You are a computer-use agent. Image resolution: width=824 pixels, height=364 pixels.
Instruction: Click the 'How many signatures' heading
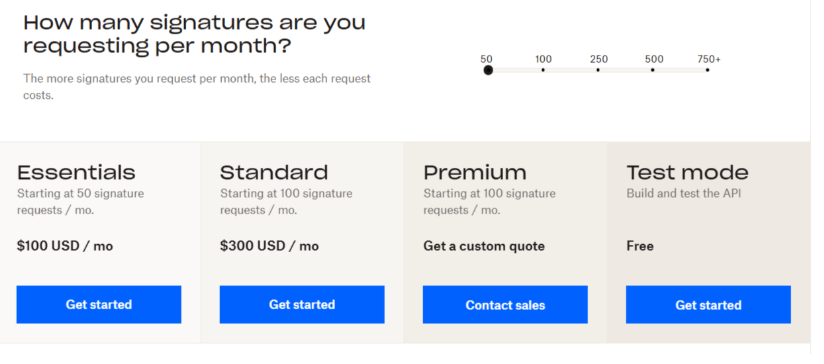pyautogui.click(x=194, y=34)
